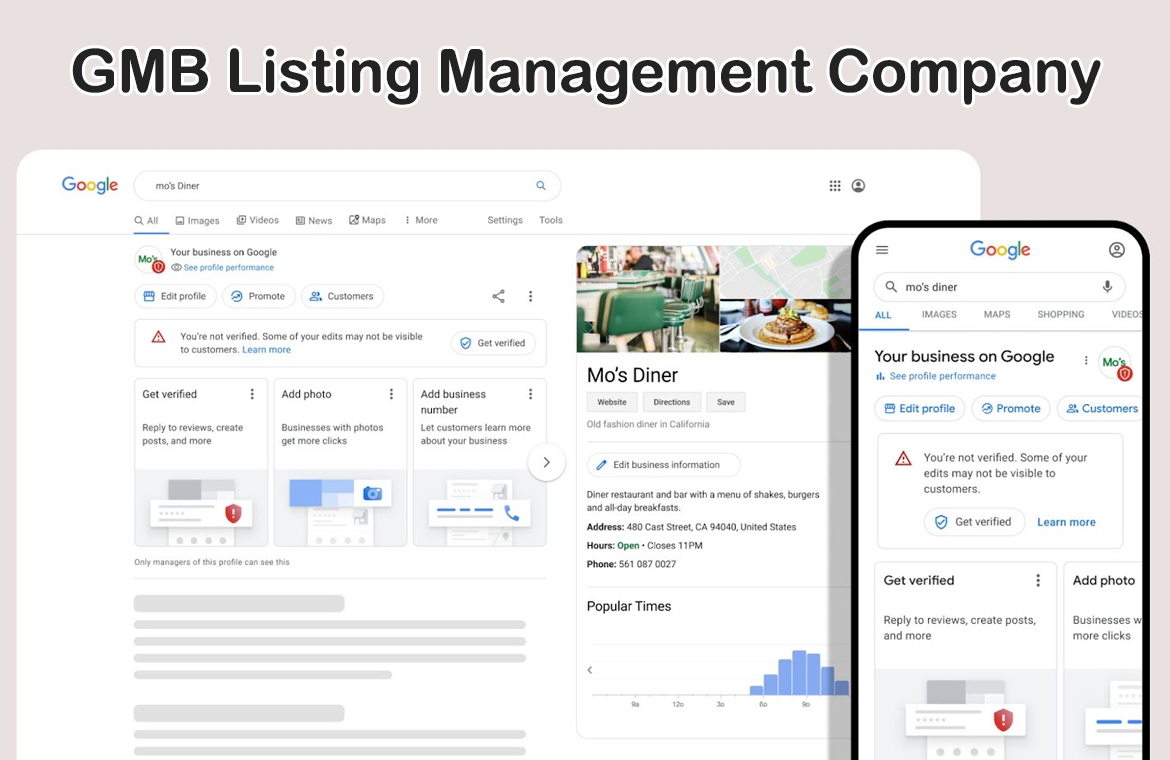Open the account avatar icon in desktop view
This screenshot has height=760, width=1170.
(858, 186)
